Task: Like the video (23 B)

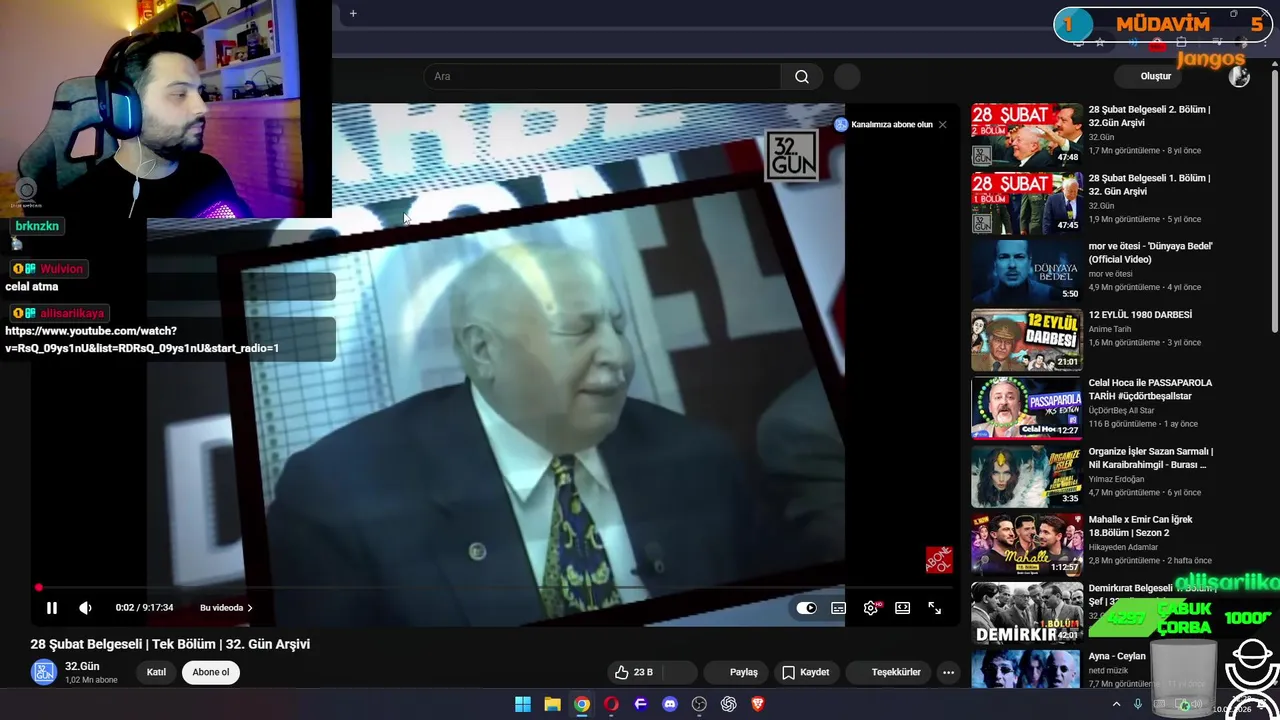Action: click(x=634, y=672)
